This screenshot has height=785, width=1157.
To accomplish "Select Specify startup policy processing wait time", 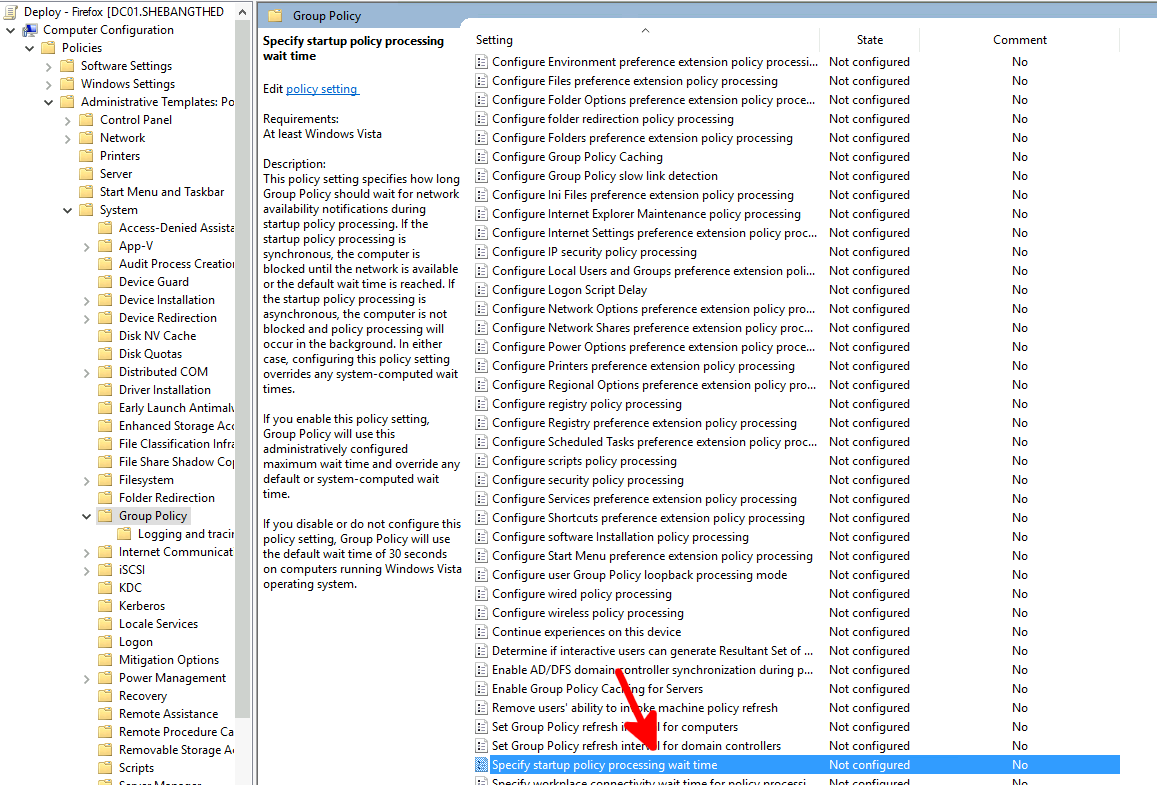I will coord(598,764).
